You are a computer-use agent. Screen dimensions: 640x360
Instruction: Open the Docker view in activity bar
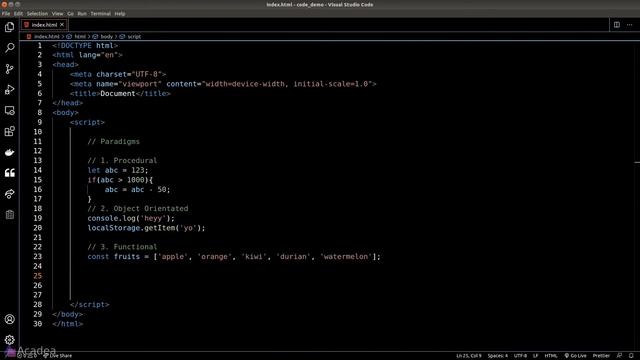pos(9,152)
